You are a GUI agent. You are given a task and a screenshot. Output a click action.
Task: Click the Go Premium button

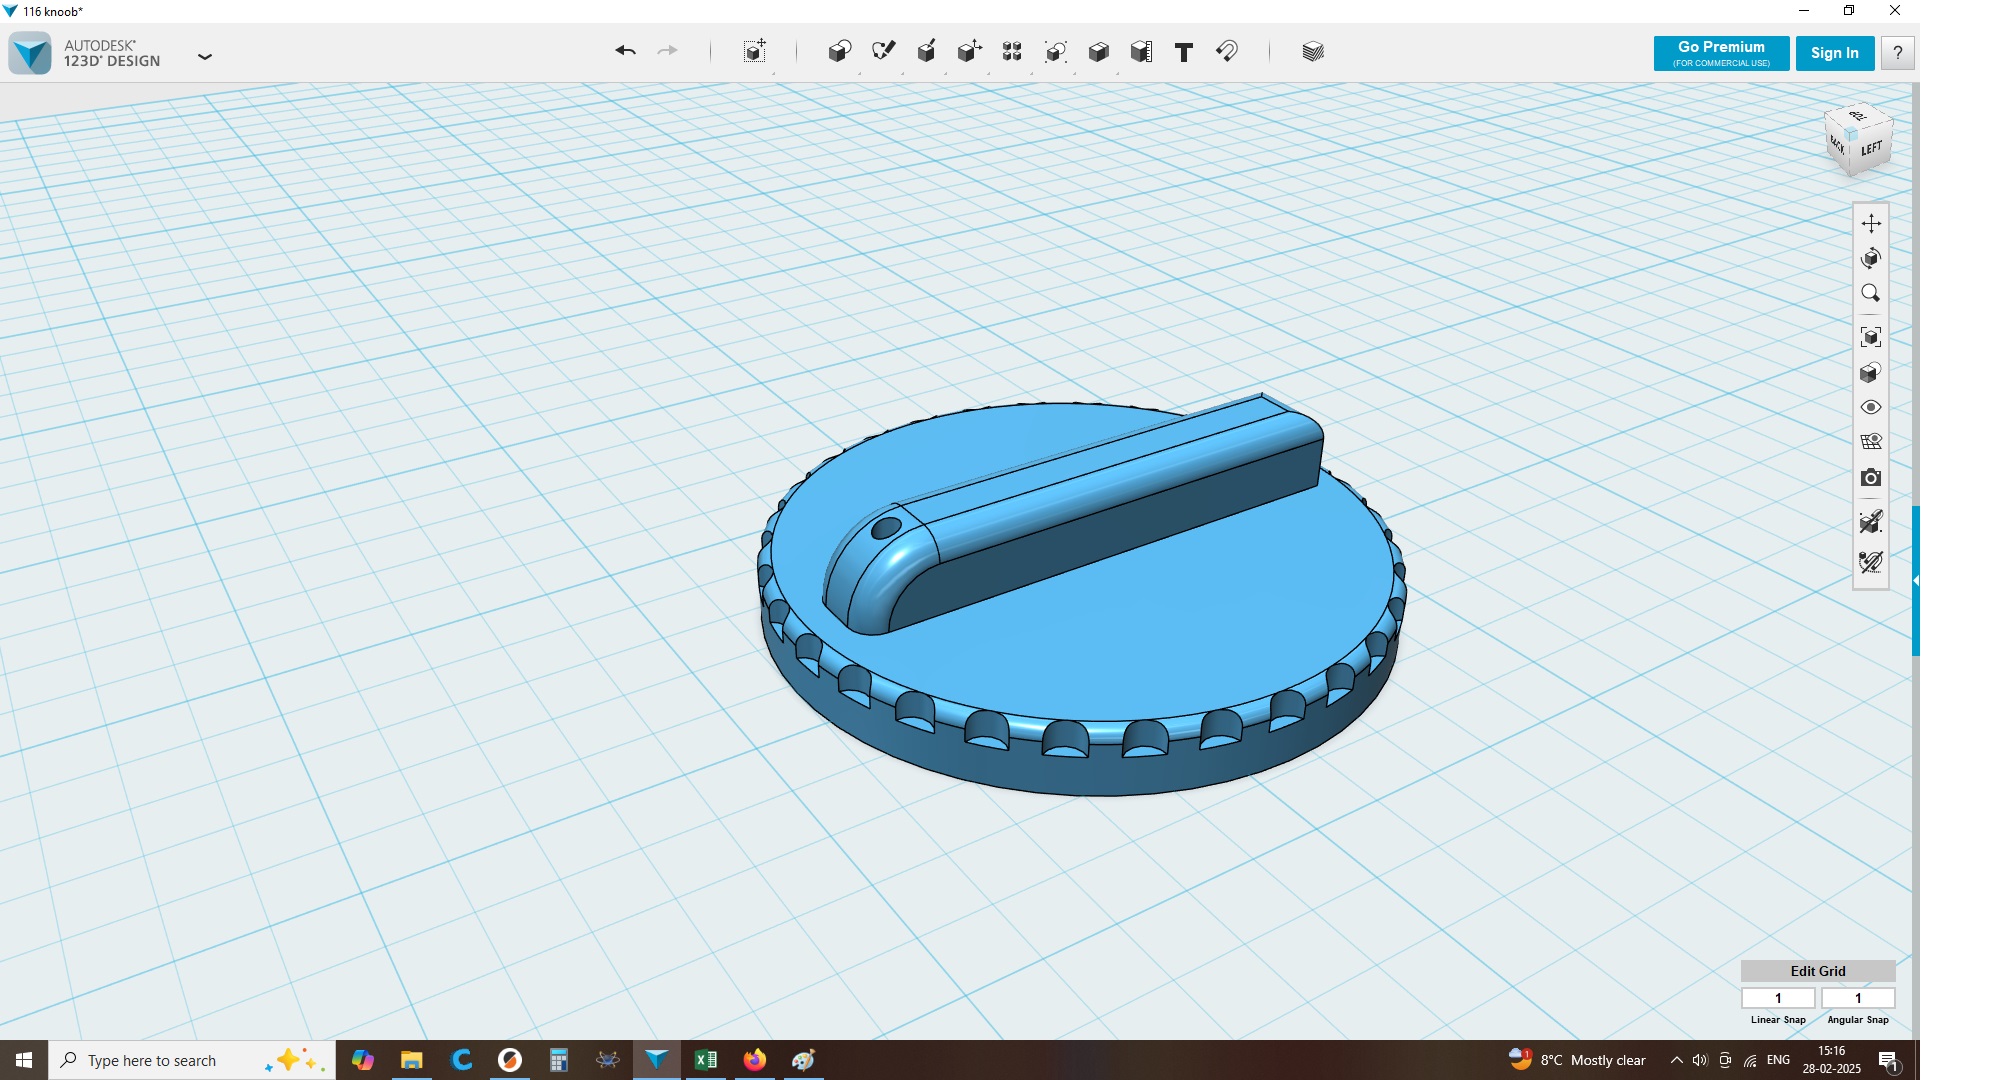pyautogui.click(x=1721, y=53)
